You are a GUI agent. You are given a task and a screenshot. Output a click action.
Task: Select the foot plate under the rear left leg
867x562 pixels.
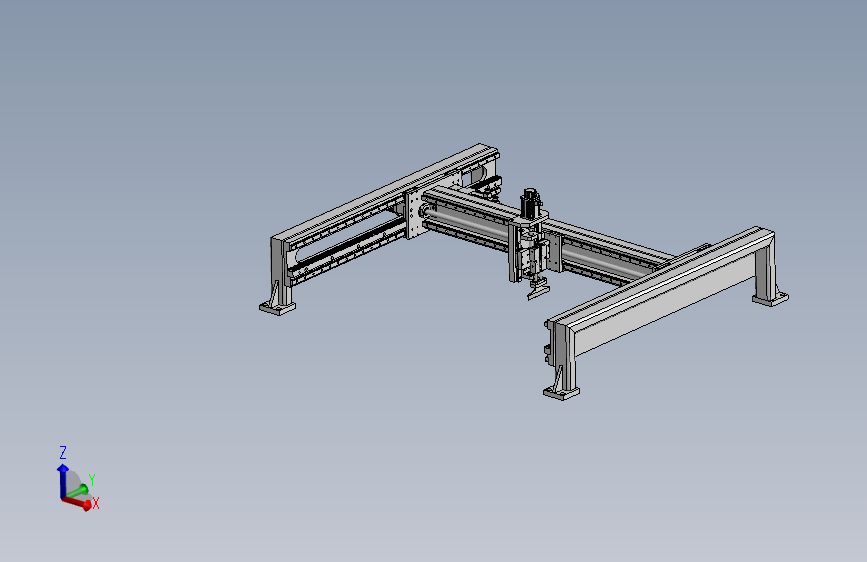coord(278,308)
